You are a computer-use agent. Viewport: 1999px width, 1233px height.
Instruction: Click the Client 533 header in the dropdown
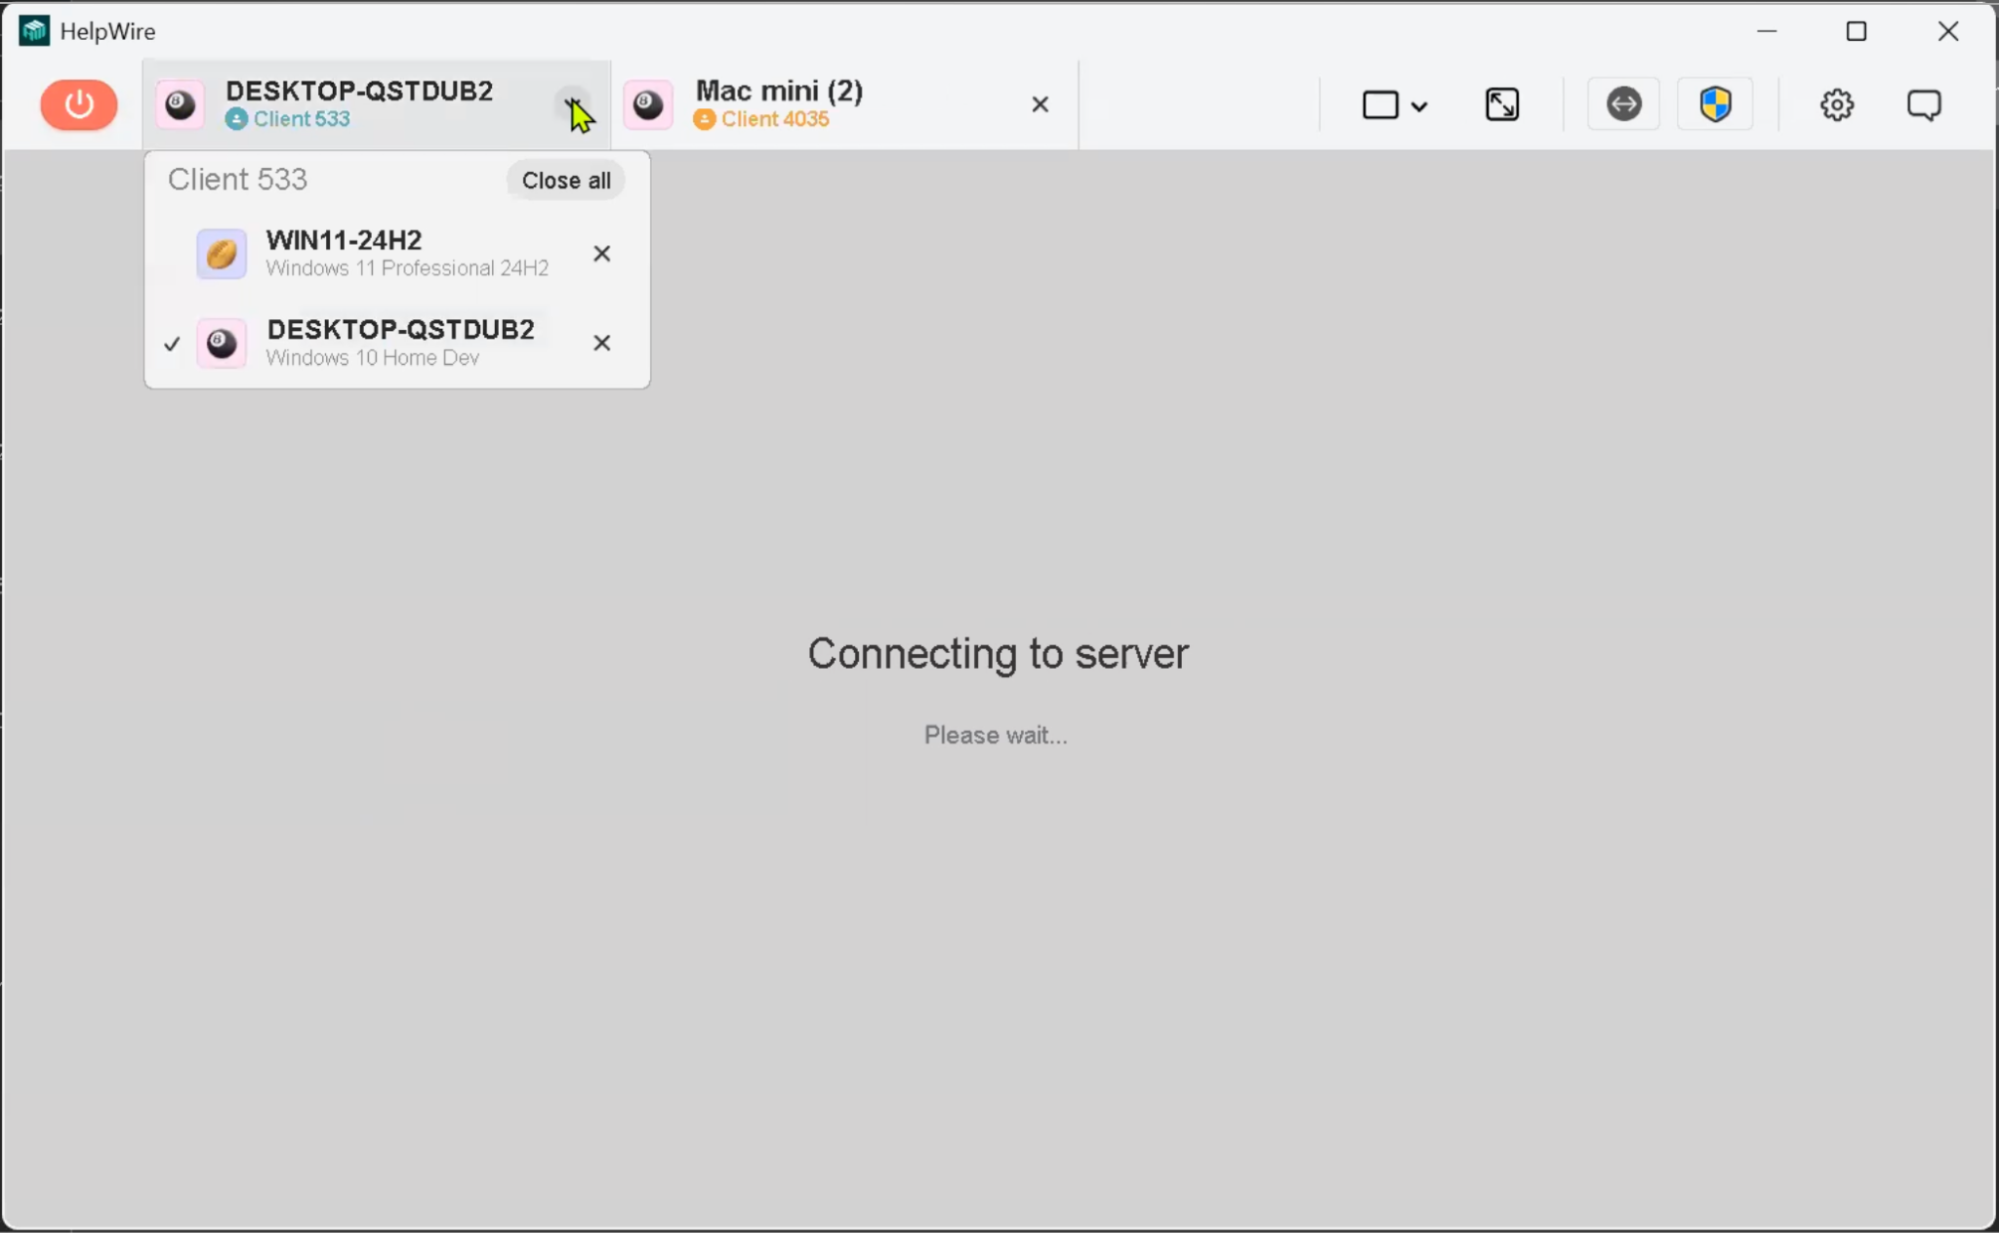(x=238, y=179)
